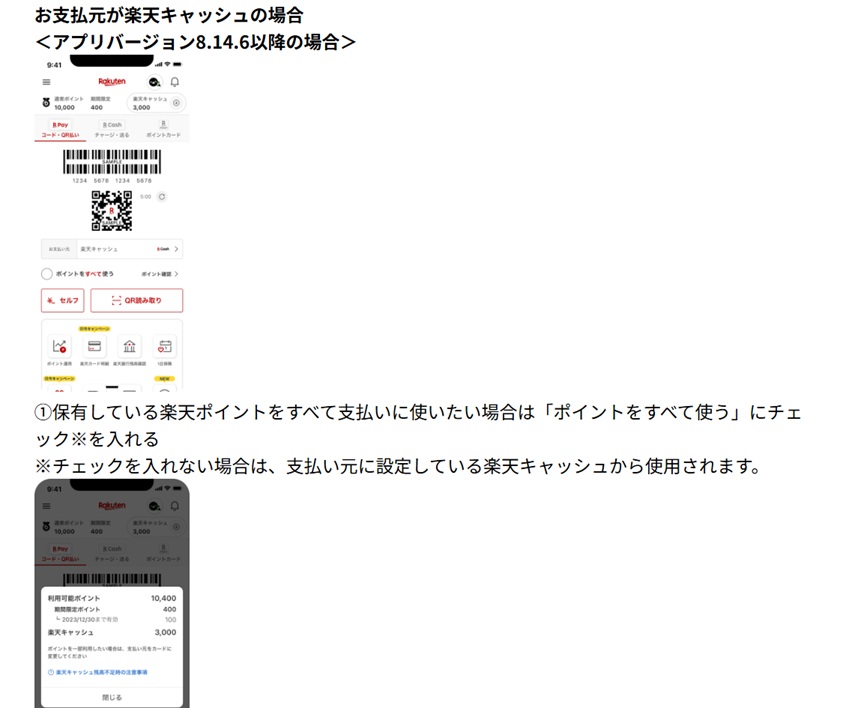Open hamburger menu in the upper phone screenshot
The image size is (843, 708).
click(x=47, y=82)
